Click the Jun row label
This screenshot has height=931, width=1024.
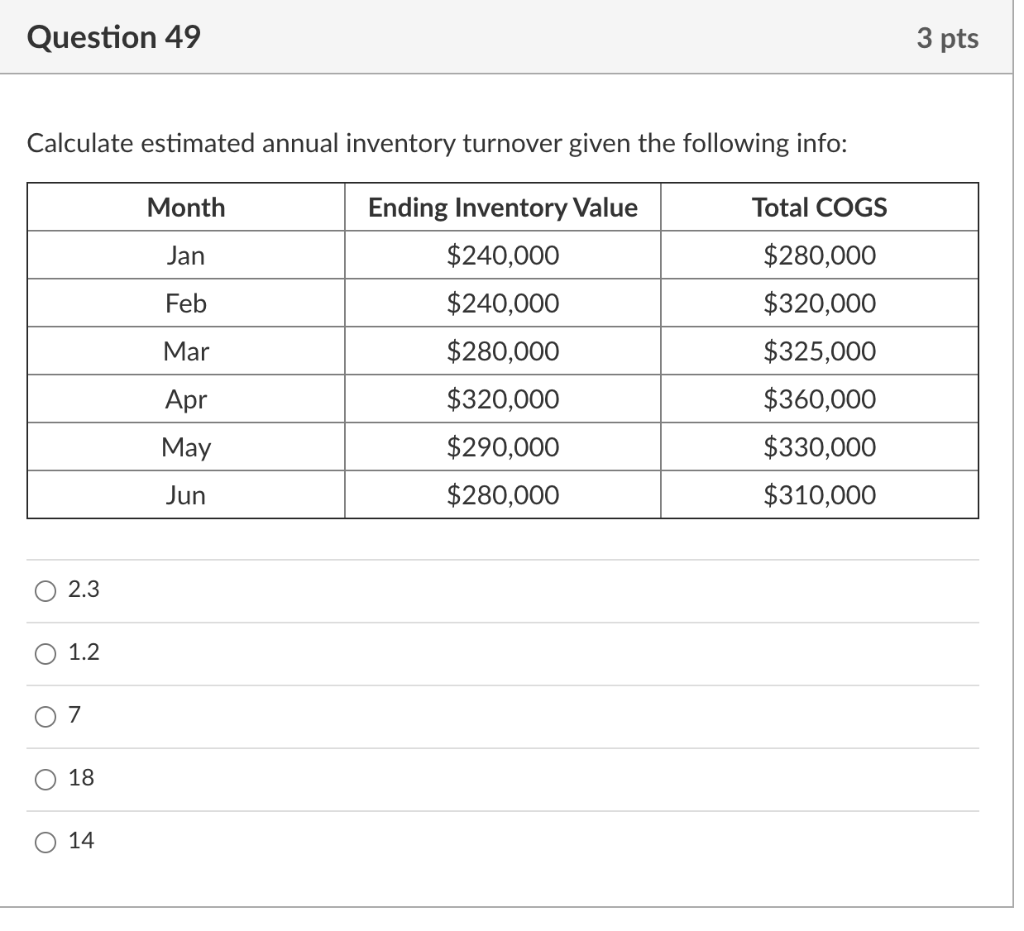(186, 495)
